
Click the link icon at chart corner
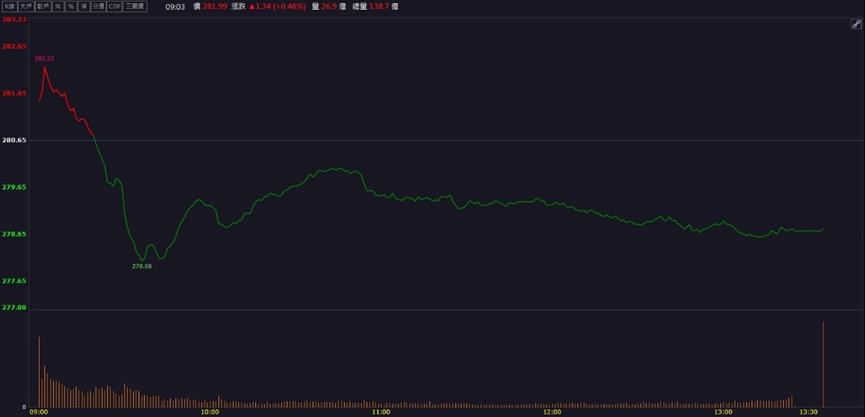(x=856, y=24)
